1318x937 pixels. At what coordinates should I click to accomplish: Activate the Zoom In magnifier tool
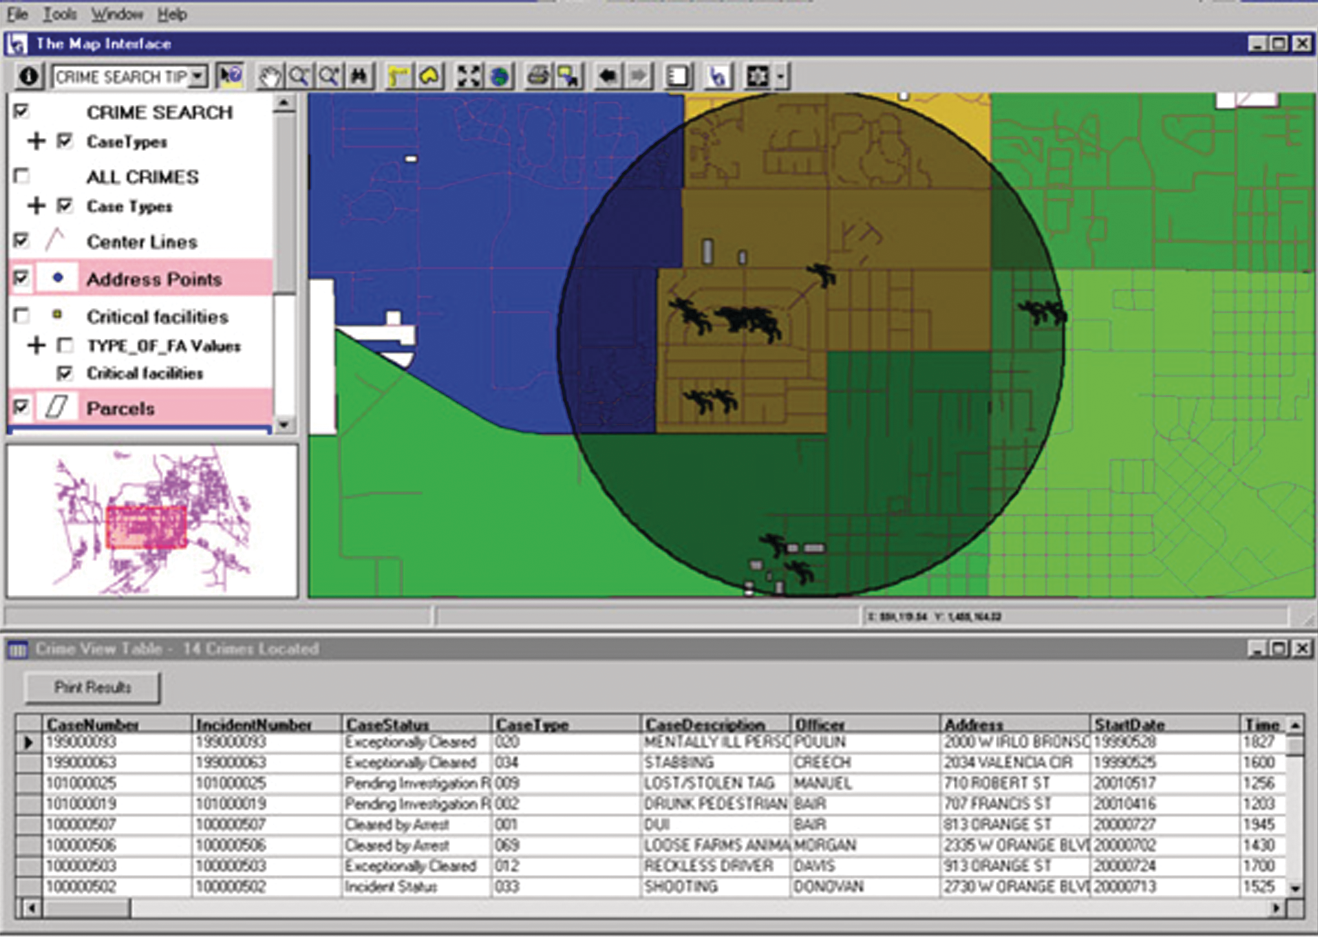pyautogui.click(x=299, y=76)
